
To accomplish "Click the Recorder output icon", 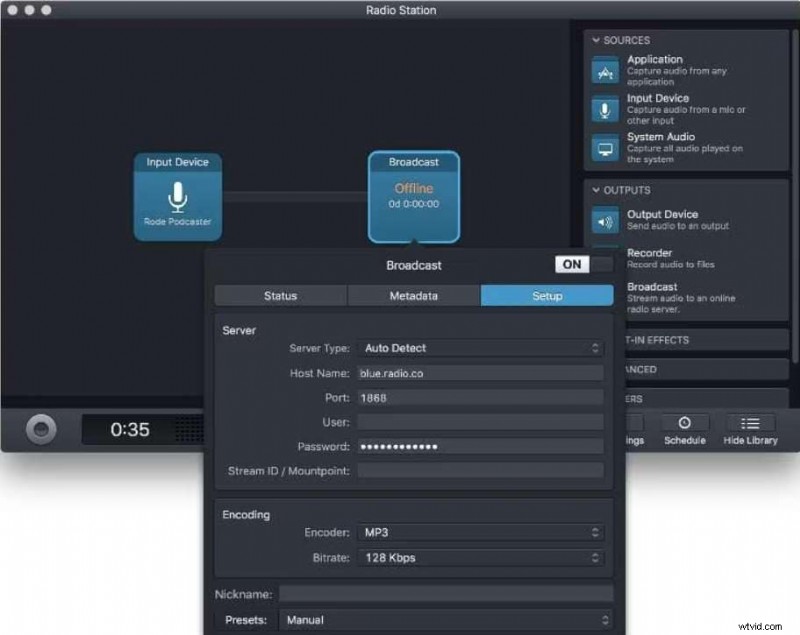I will coord(604,258).
